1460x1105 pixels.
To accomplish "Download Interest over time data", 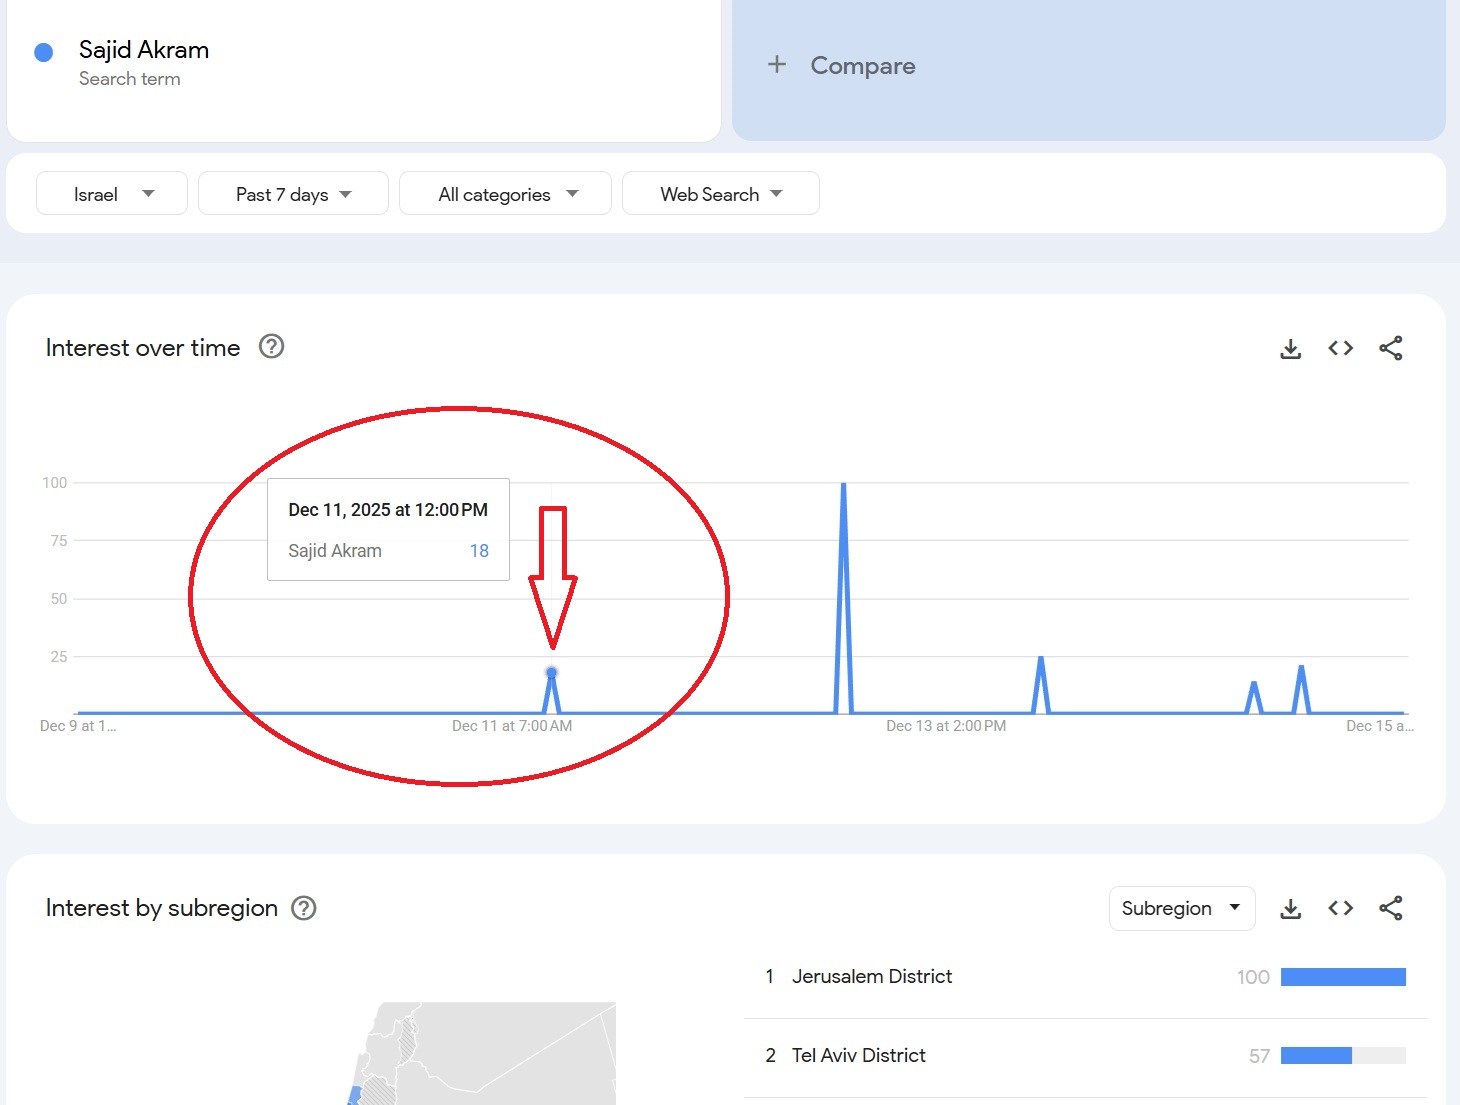I will 1291,348.
